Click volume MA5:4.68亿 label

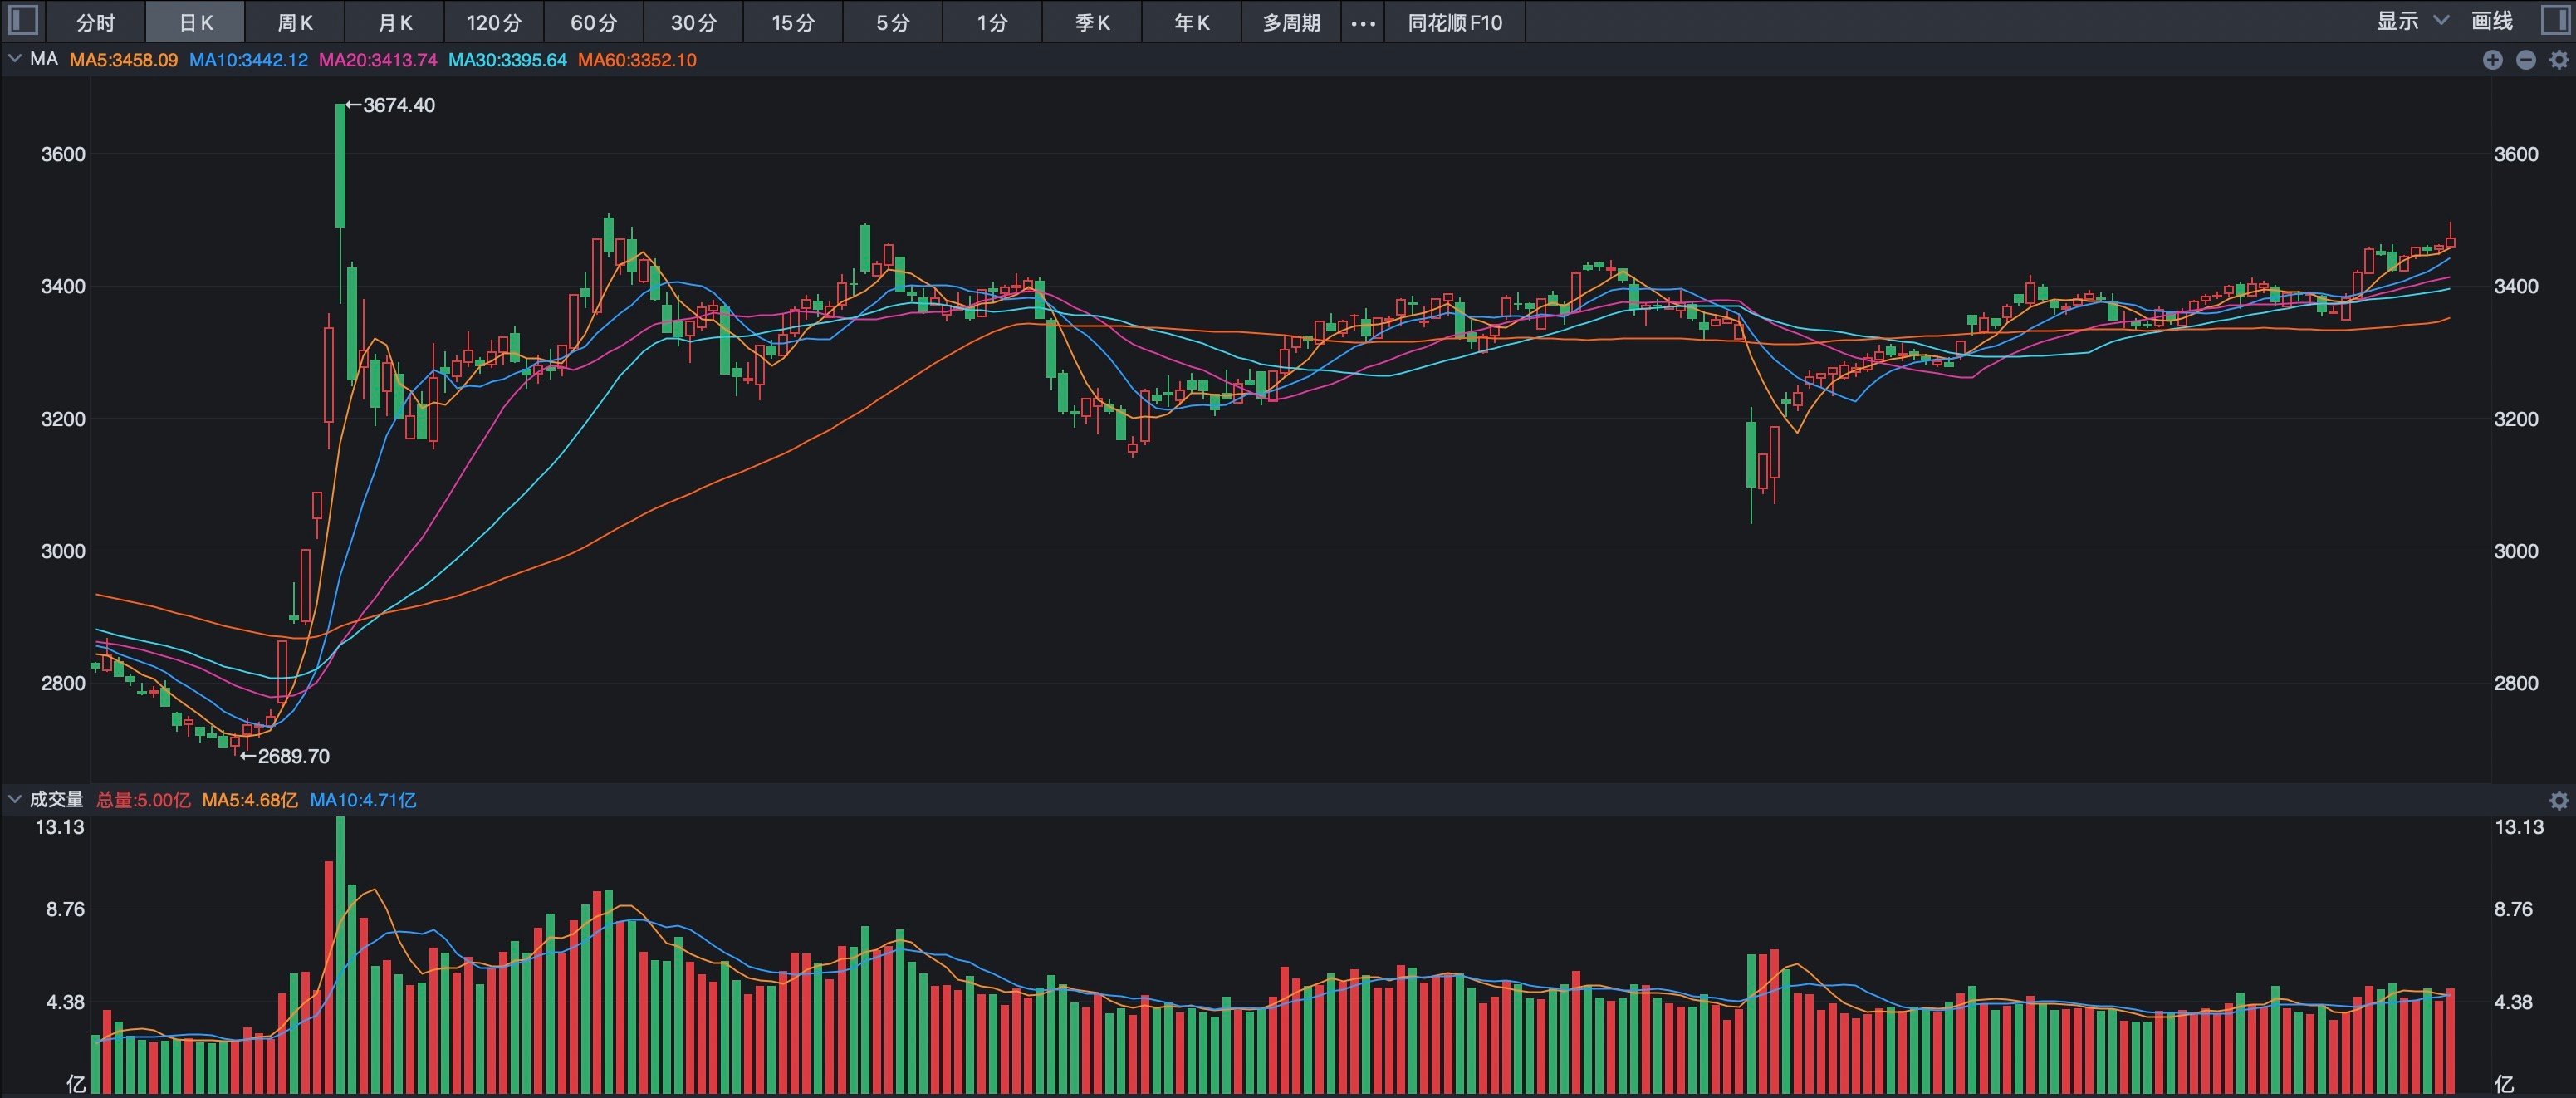tap(250, 800)
